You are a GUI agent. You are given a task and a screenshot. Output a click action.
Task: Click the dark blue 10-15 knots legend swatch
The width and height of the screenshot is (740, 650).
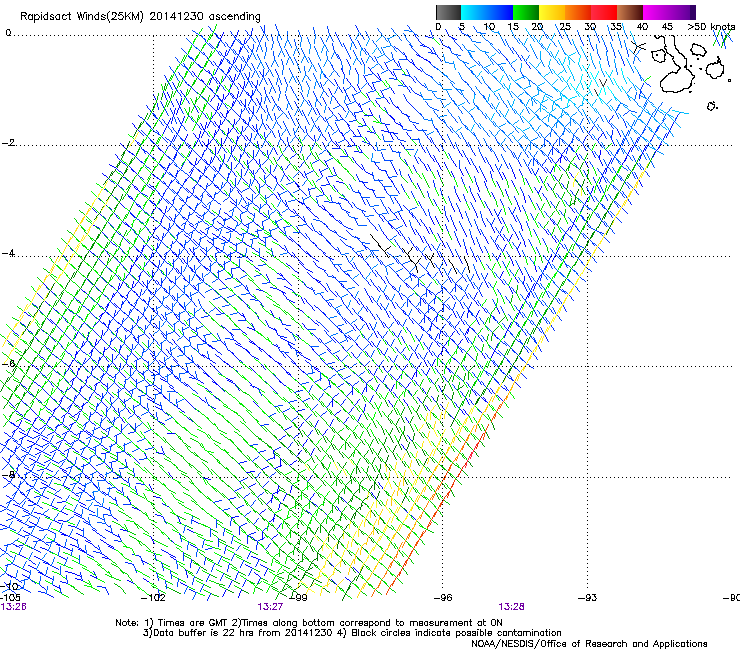500,12
